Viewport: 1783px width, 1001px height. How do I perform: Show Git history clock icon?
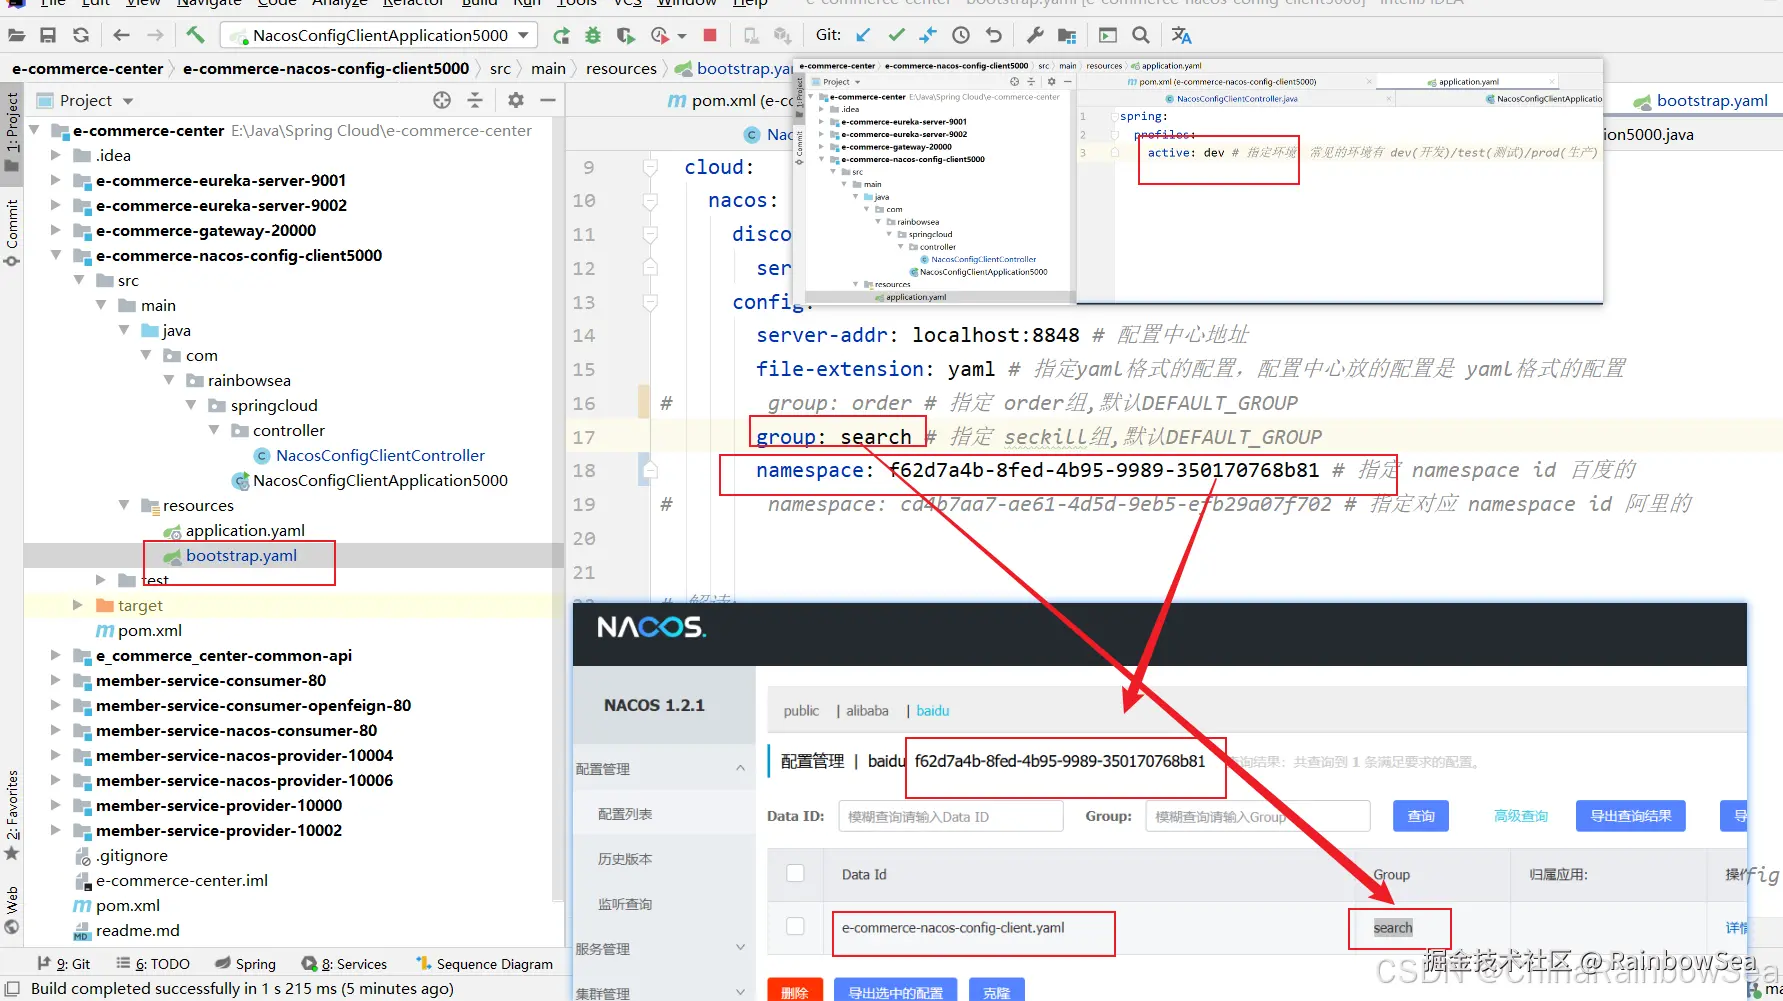(961, 36)
